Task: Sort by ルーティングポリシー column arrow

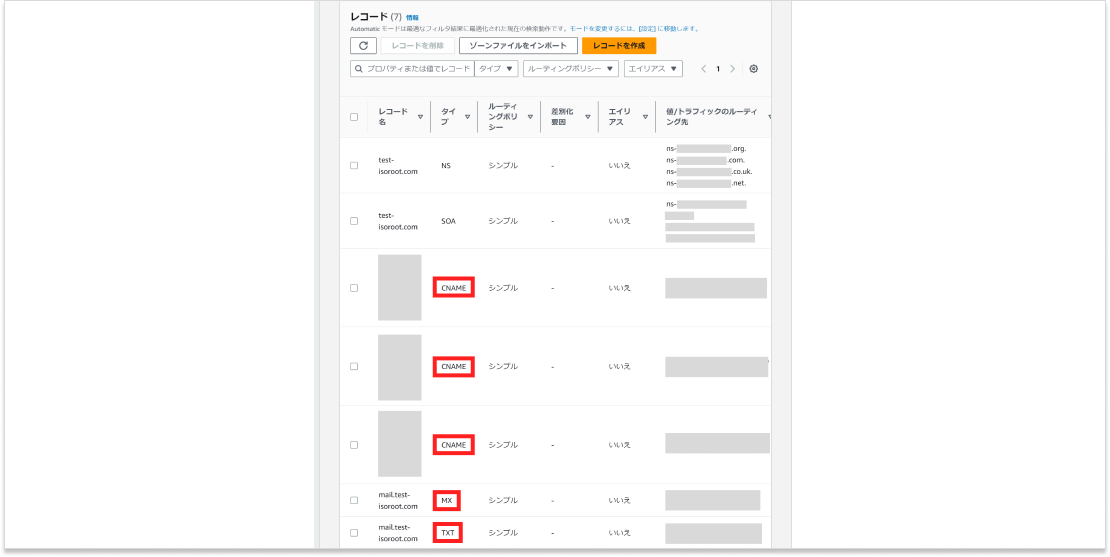Action: 530,117
